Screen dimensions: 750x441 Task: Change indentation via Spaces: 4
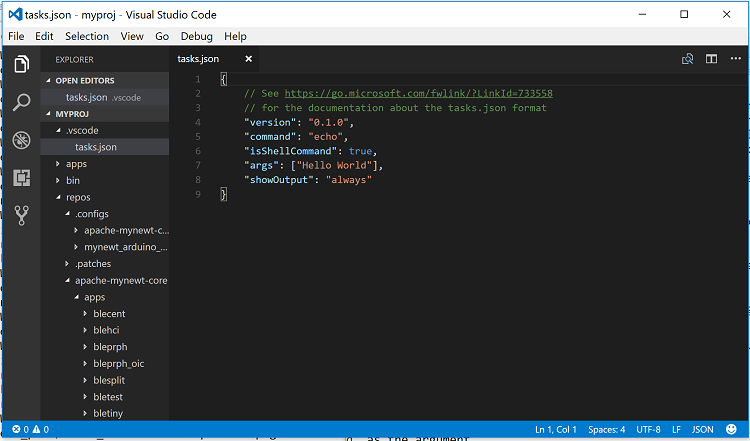tap(607, 429)
